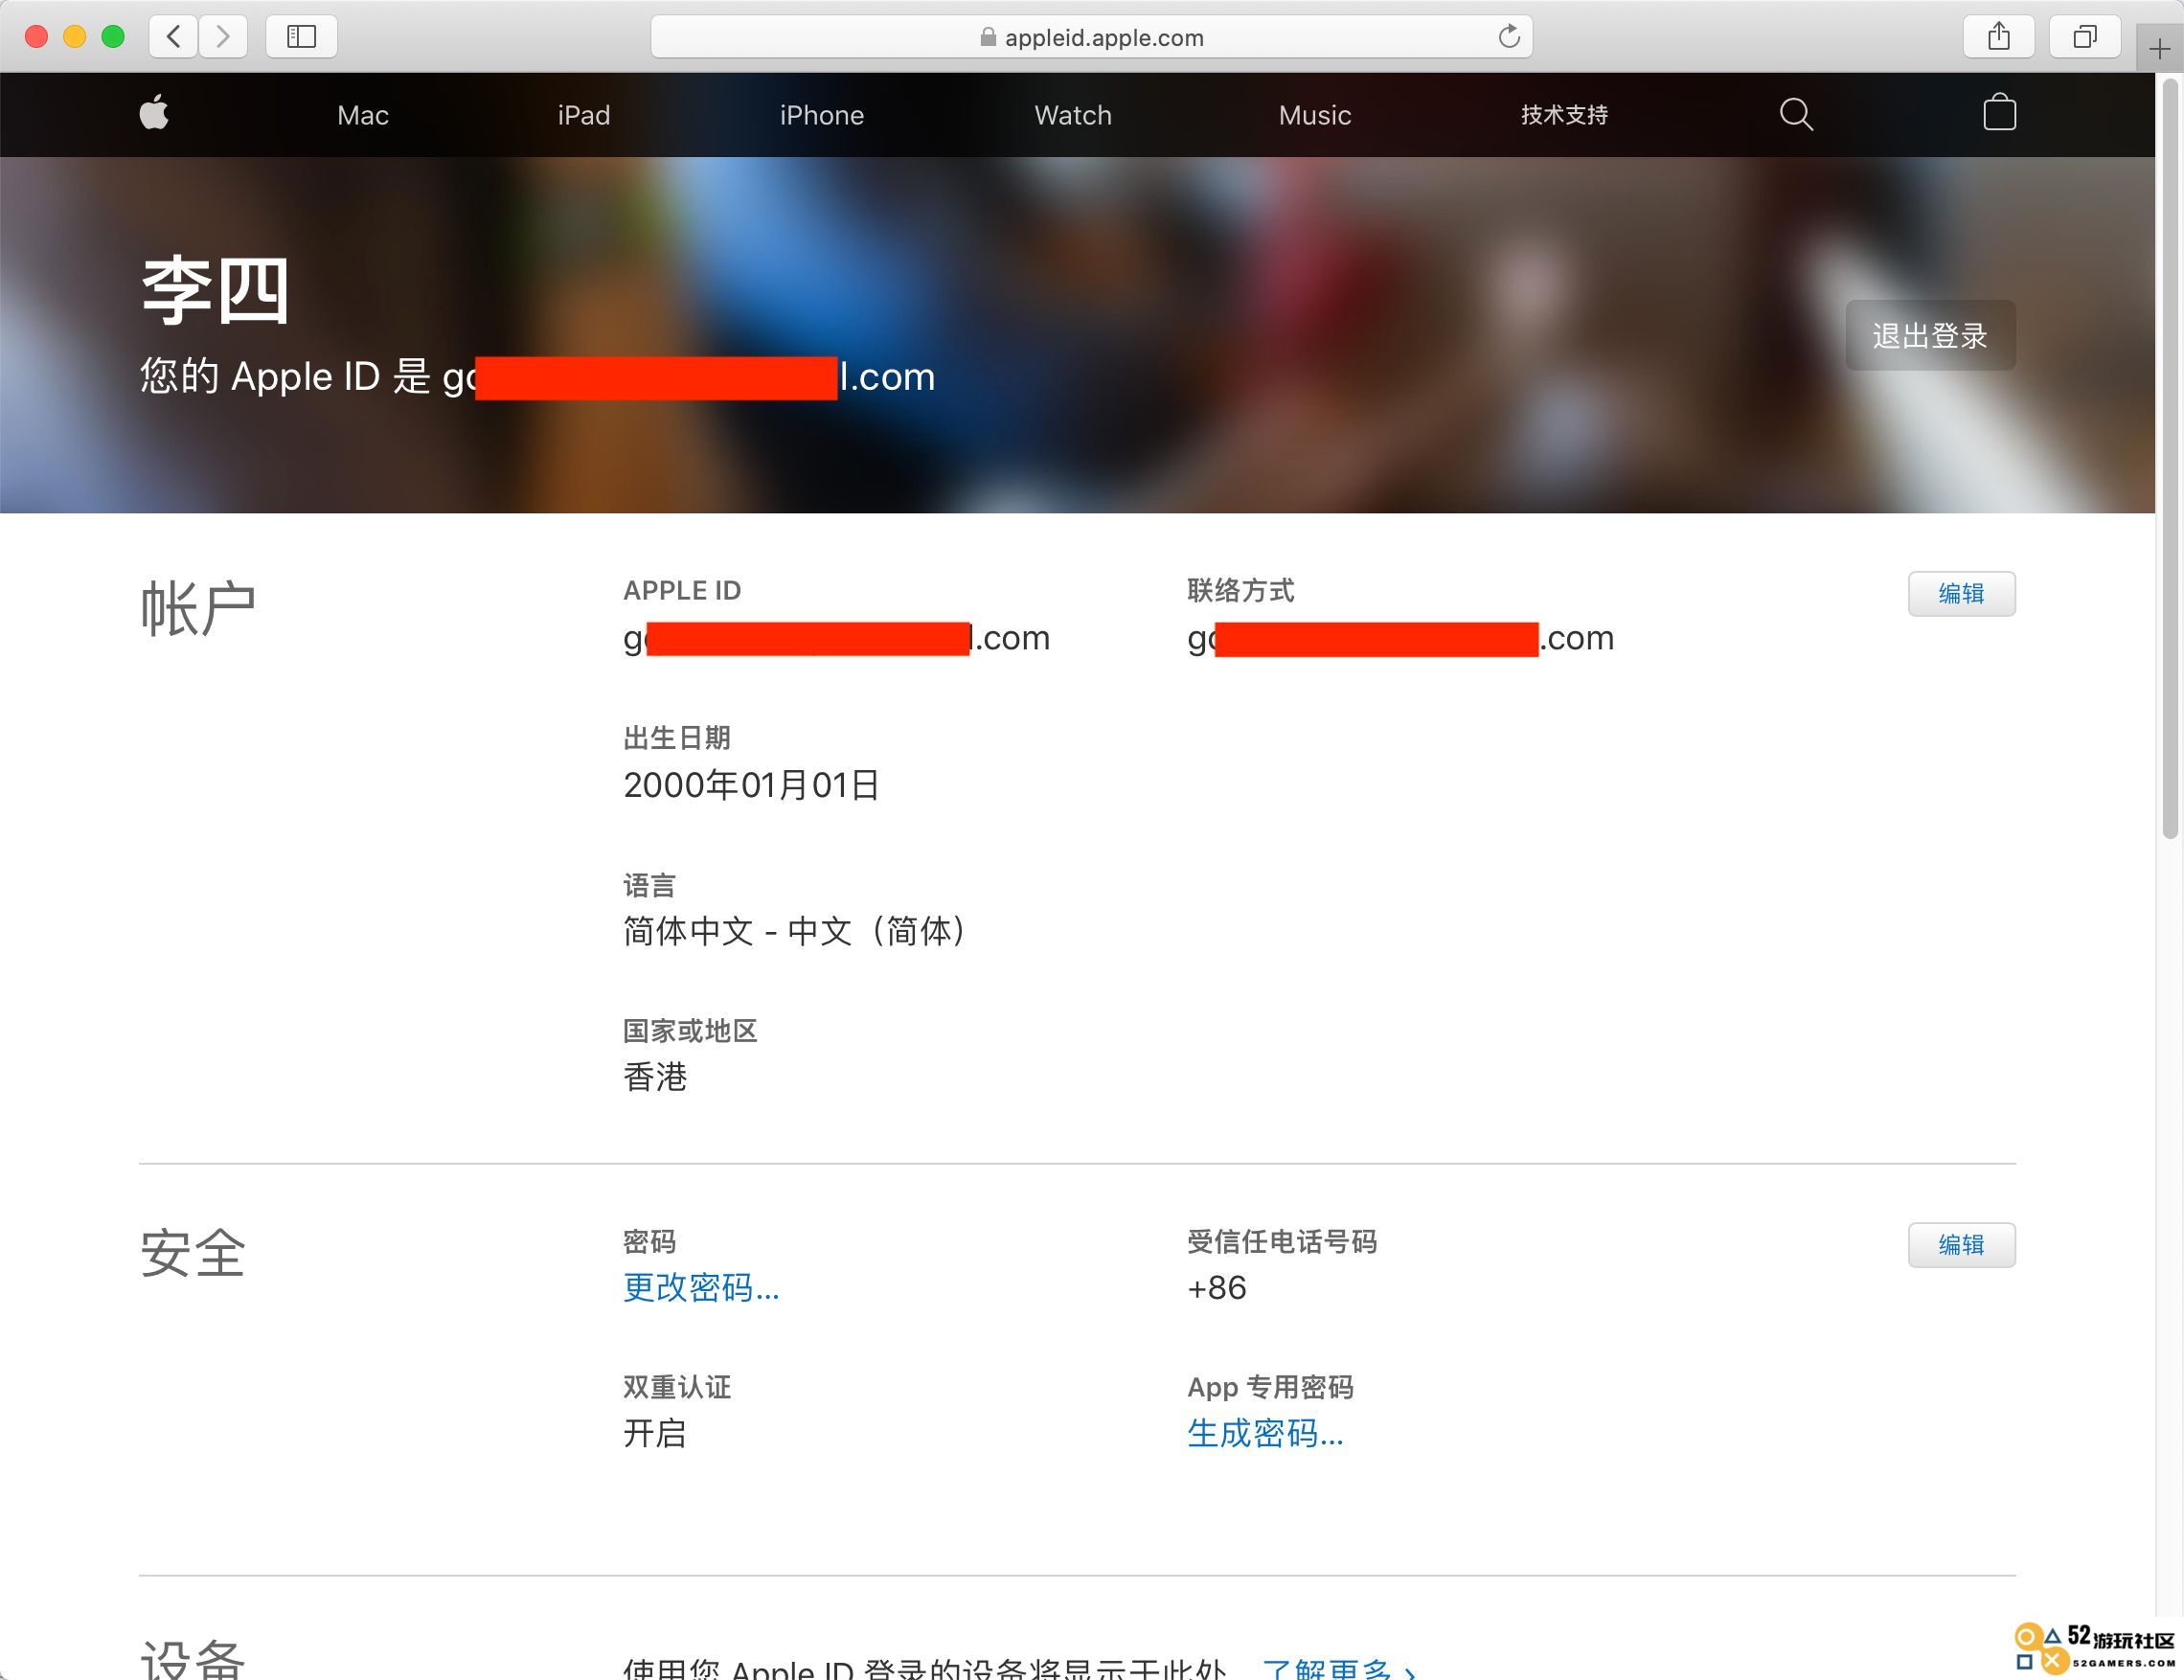Click 编辑 button in 安全 section
This screenshot has height=1680, width=2184.
pos(1961,1245)
